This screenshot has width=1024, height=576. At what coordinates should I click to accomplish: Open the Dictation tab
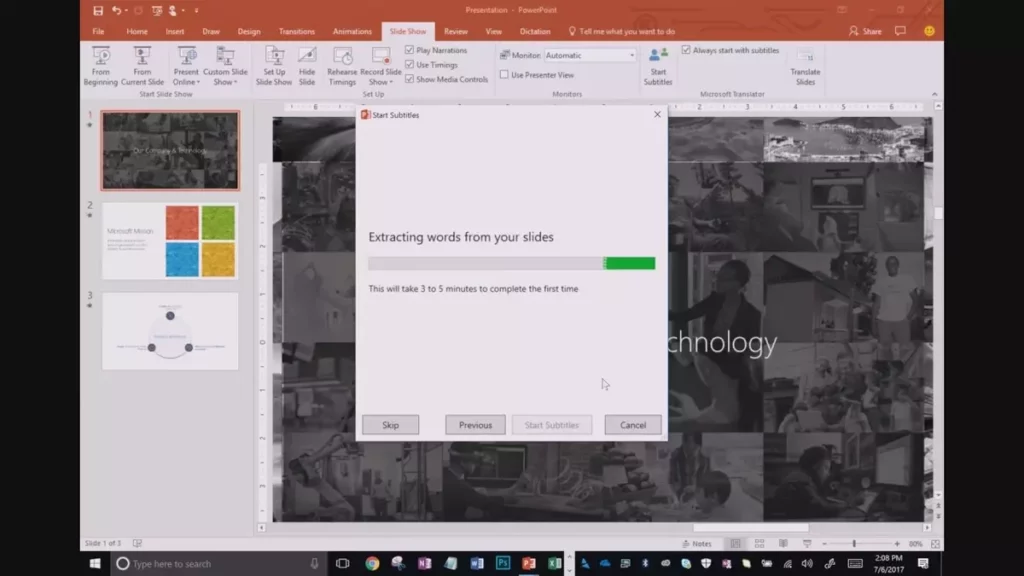(x=535, y=31)
